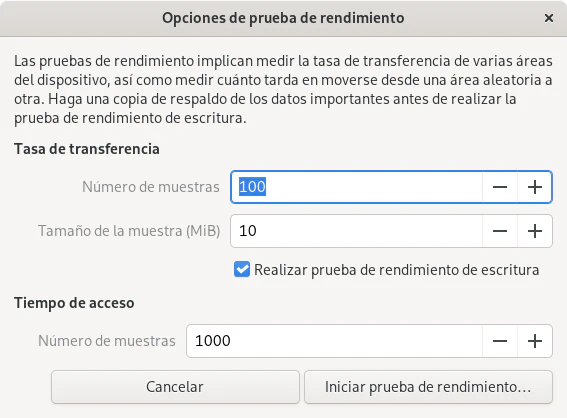The height and width of the screenshot is (418, 567).
Task: Increase transfer rate Número de muestras with plus
Action: tap(535, 187)
